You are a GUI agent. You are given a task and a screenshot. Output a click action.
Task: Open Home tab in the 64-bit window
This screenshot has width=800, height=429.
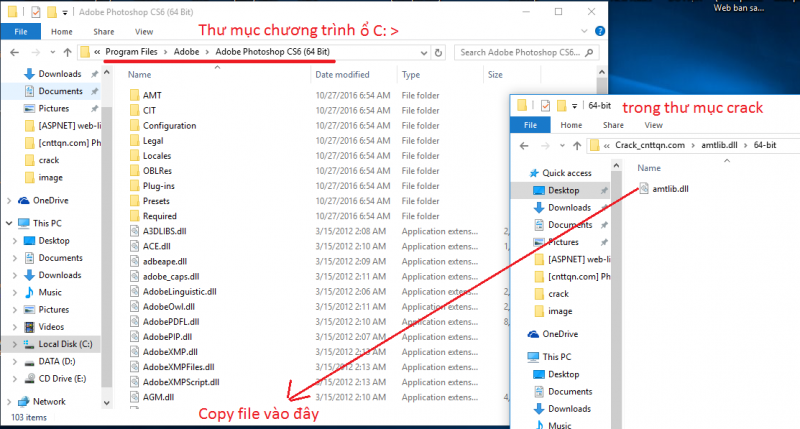coord(571,125)
